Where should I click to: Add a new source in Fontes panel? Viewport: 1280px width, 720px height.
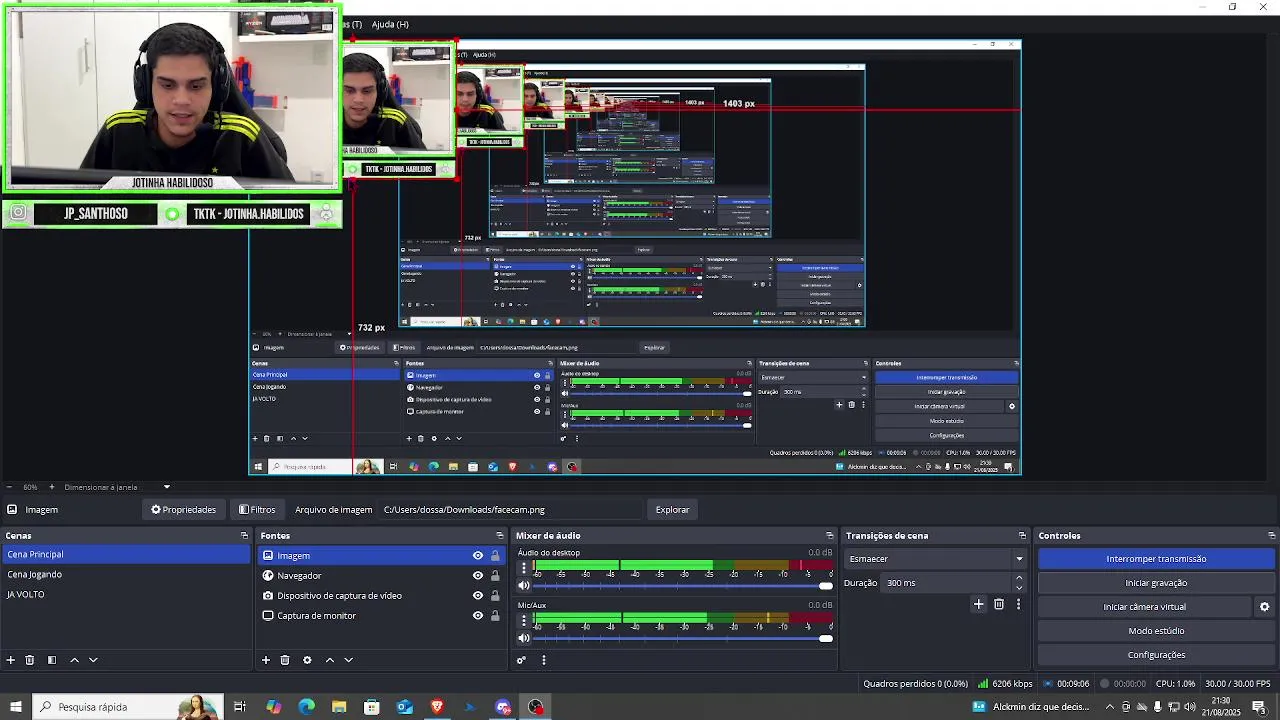click(x=266, y=660)
